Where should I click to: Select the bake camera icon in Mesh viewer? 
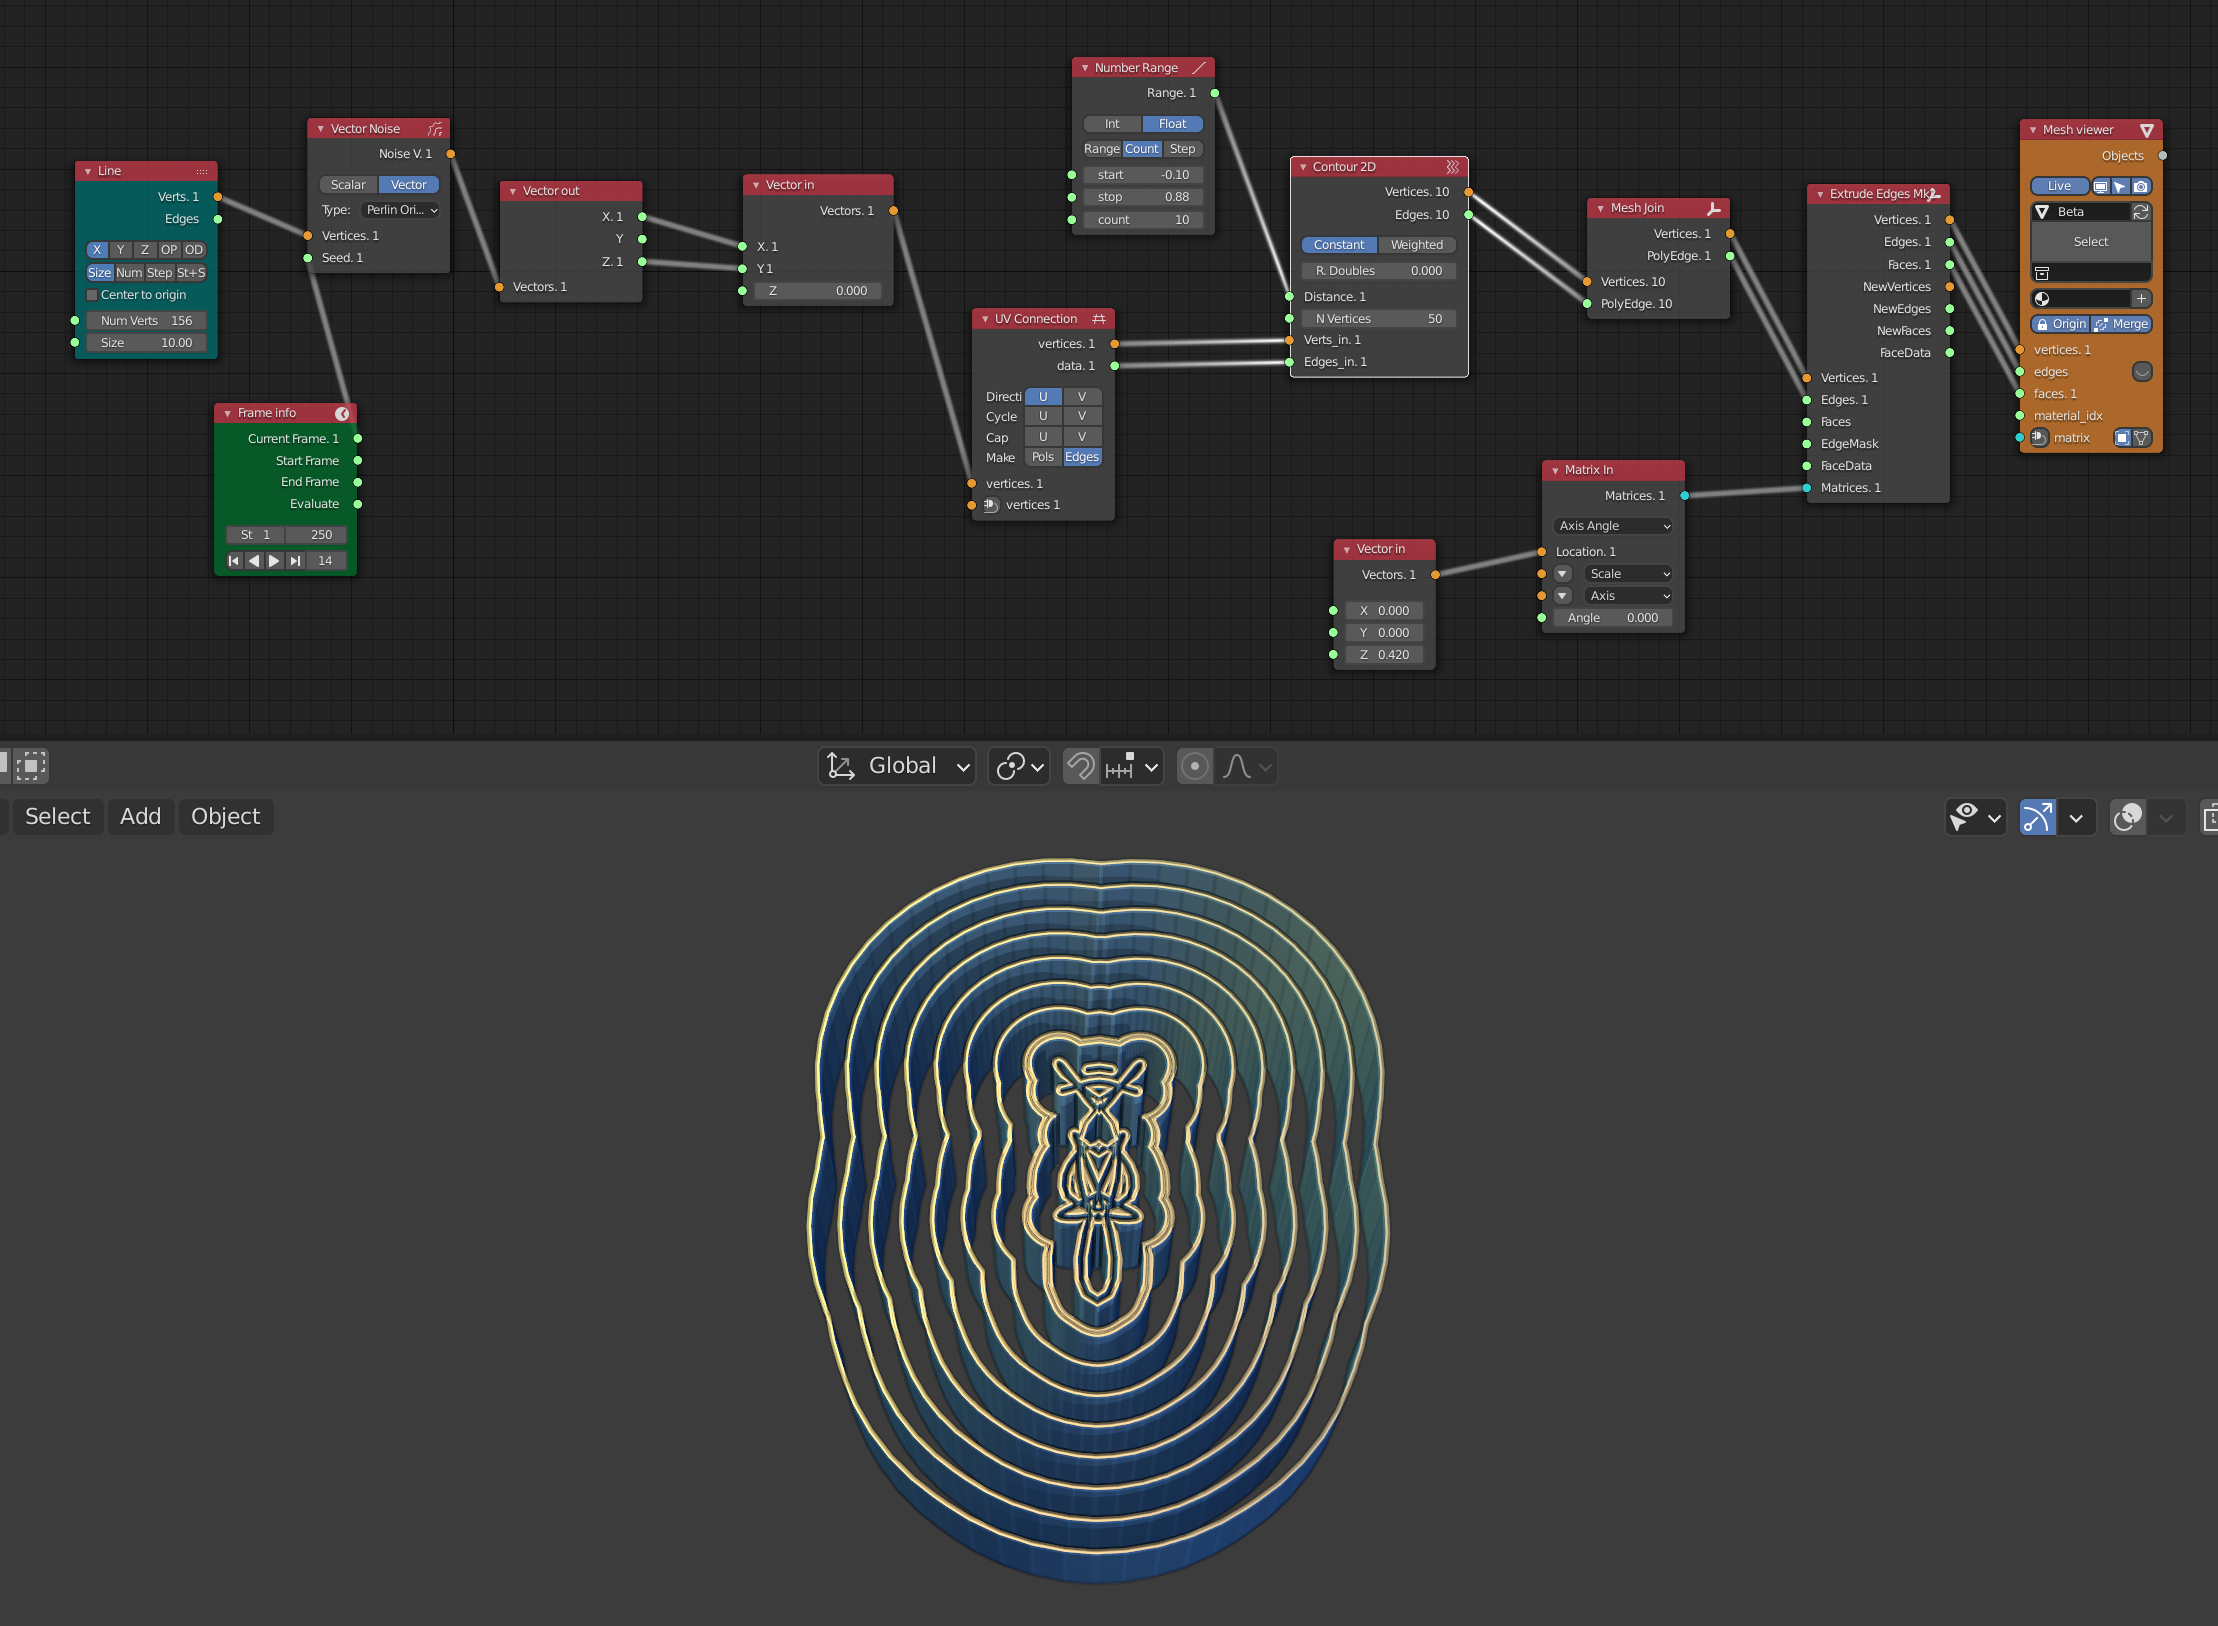pyautogui.click(x=2141, y=186)
